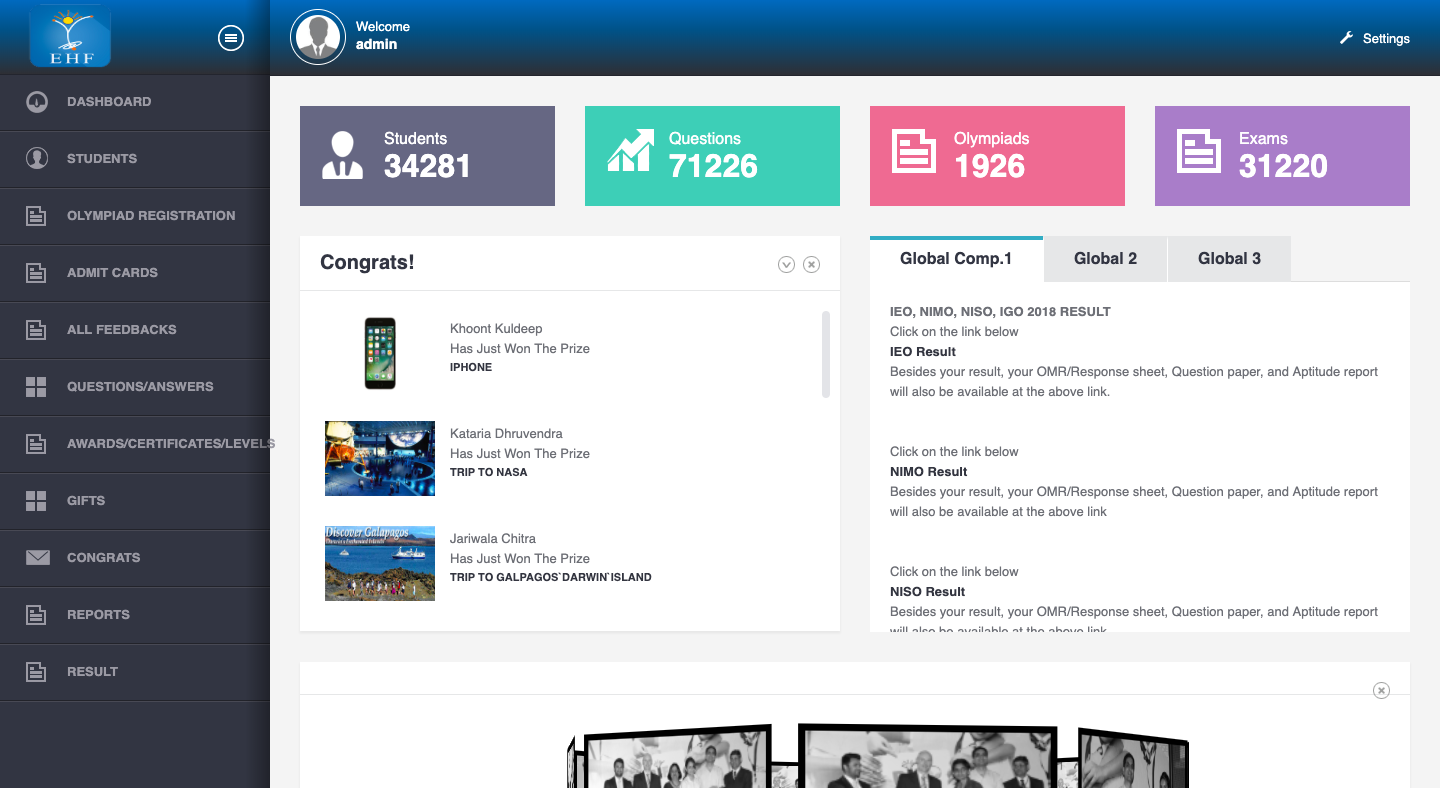Viewport: 1440px width, 788px height.
Task: Click the Questions/Answers grid icon in sidebar
Action: tap(37, 387)
